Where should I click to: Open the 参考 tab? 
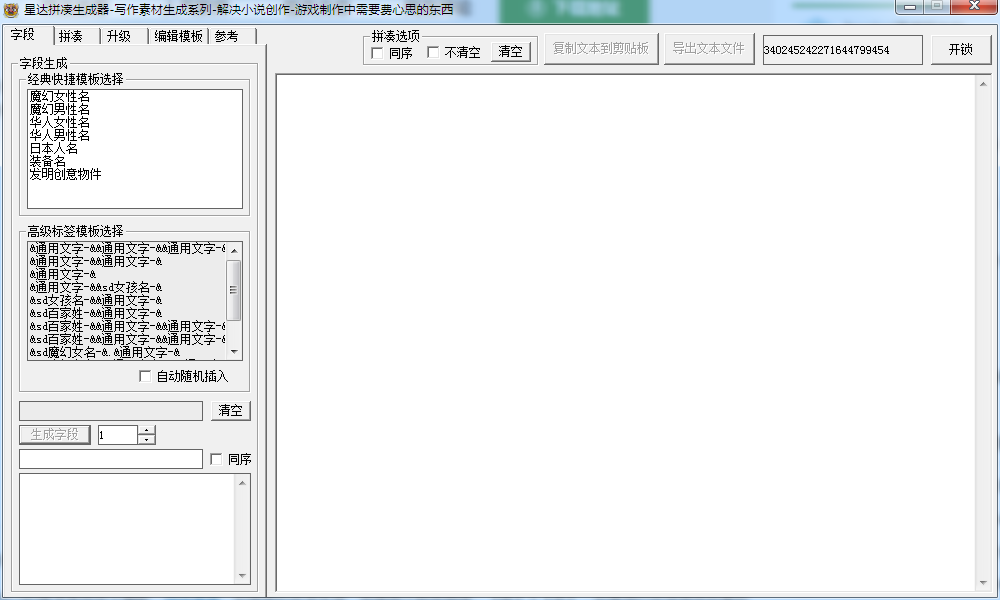pyautogui.click(x=226, y=36)
